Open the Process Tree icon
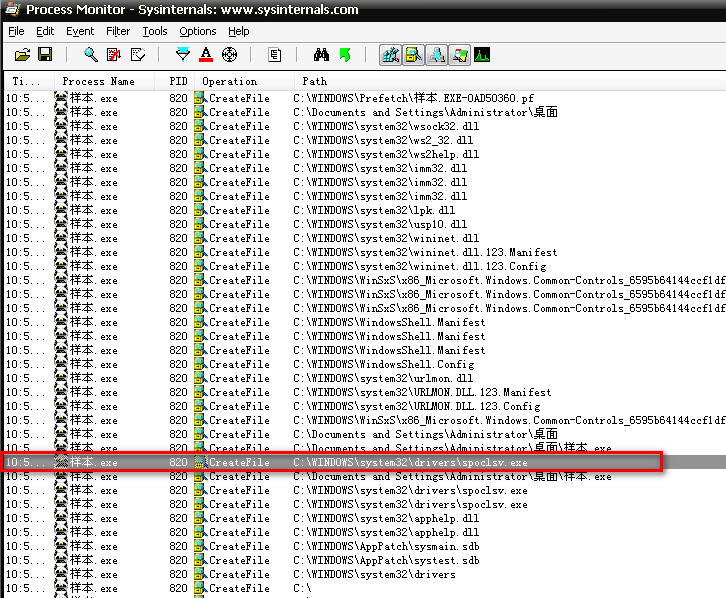 point(275,55)
